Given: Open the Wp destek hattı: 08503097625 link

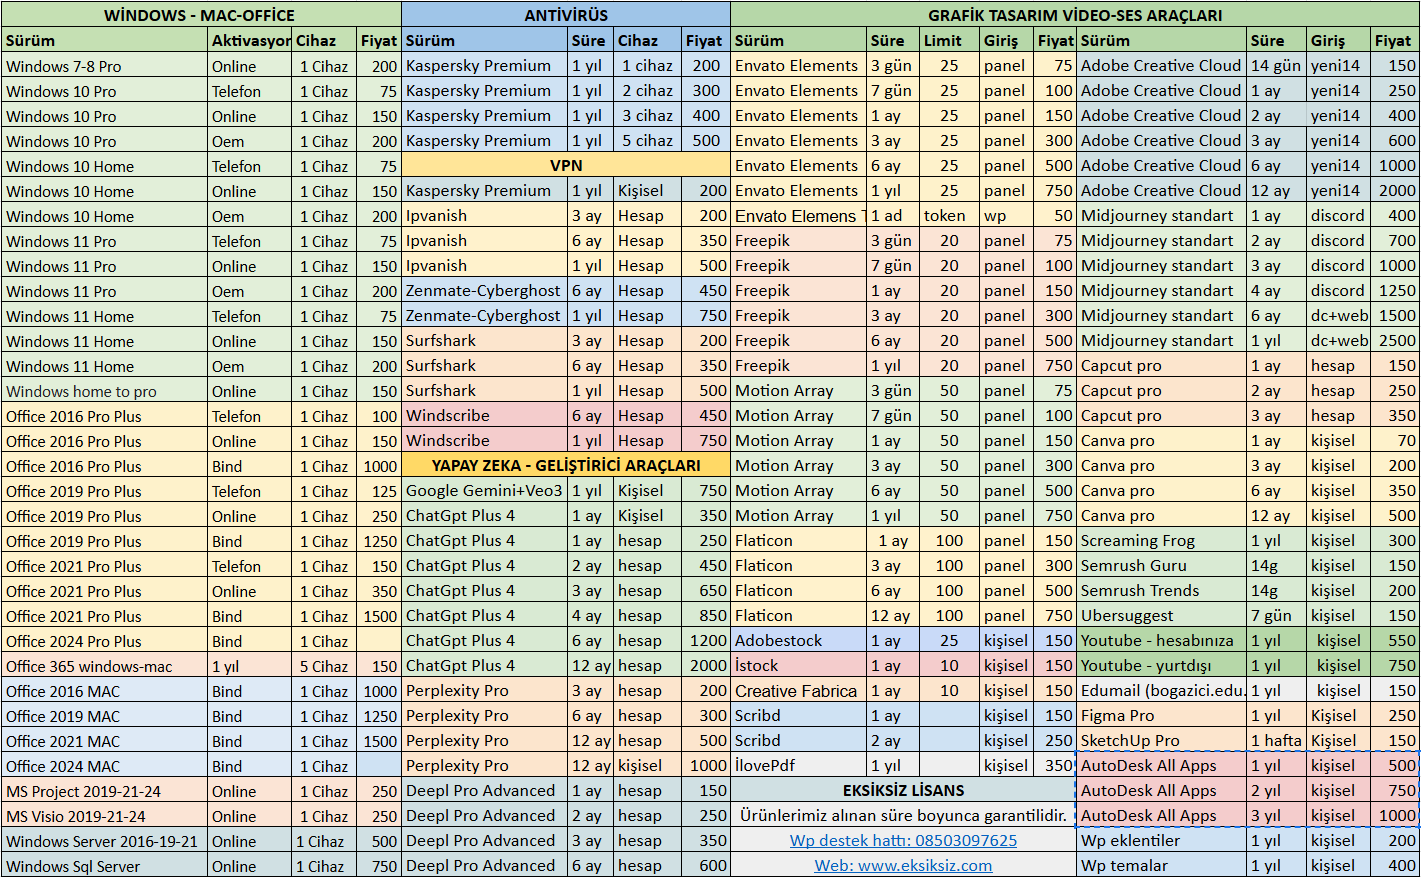Looking at the screenshot, I should pyautogui.click(x=903, y=841).
